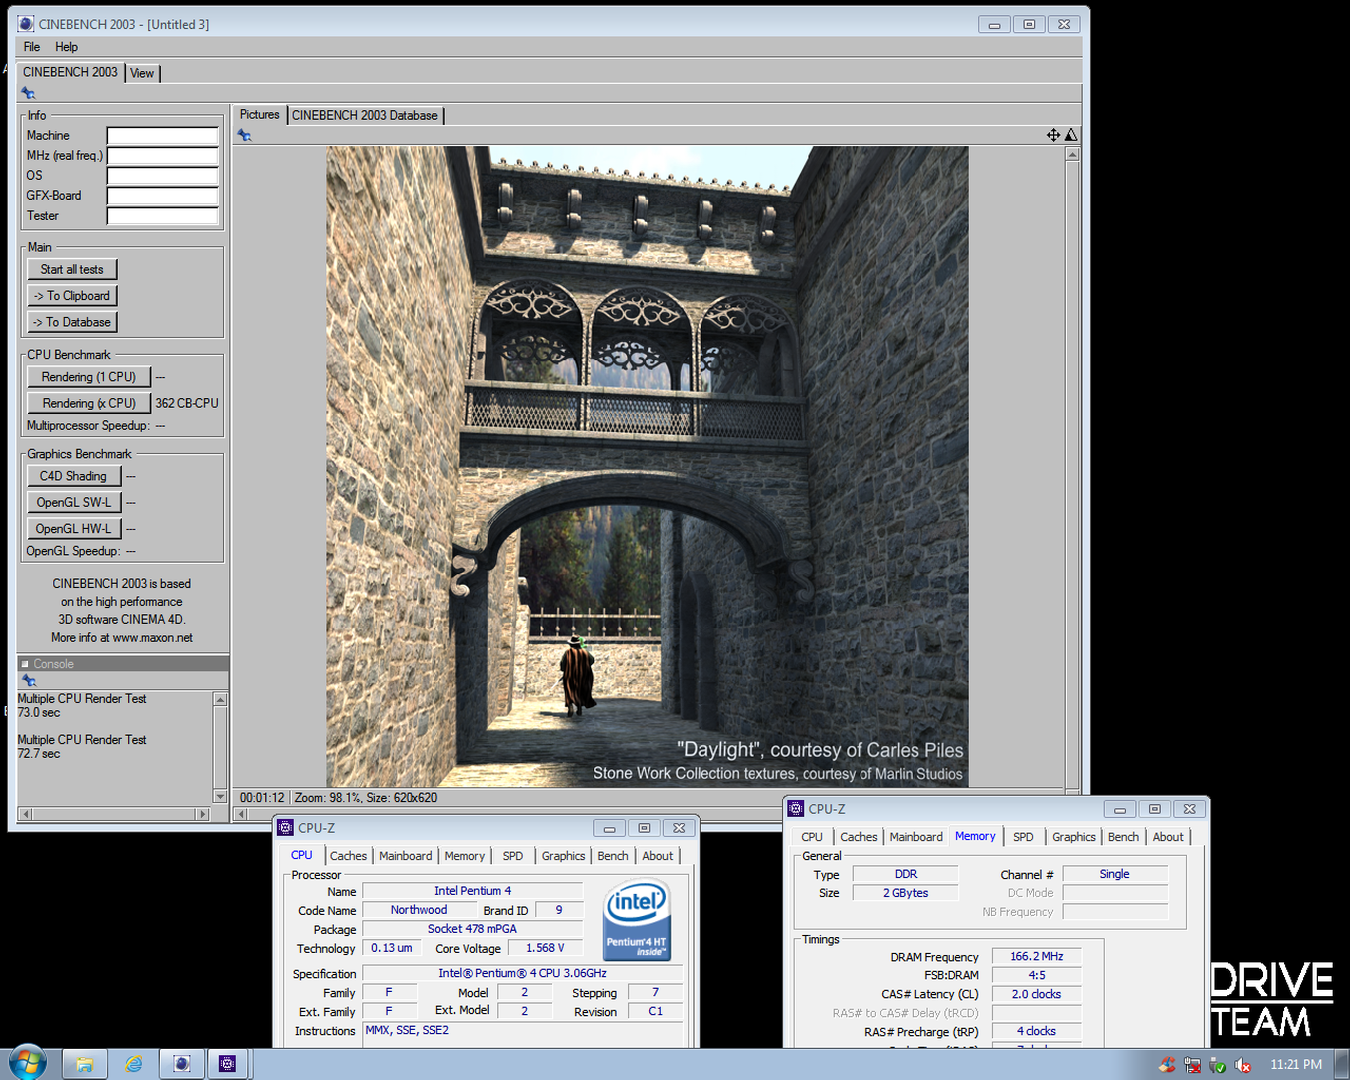The width and height of the screenshot is (1350, 1080).
Task: Open SPD tab in the CPU-Z Memory window
Action: 1023,837
